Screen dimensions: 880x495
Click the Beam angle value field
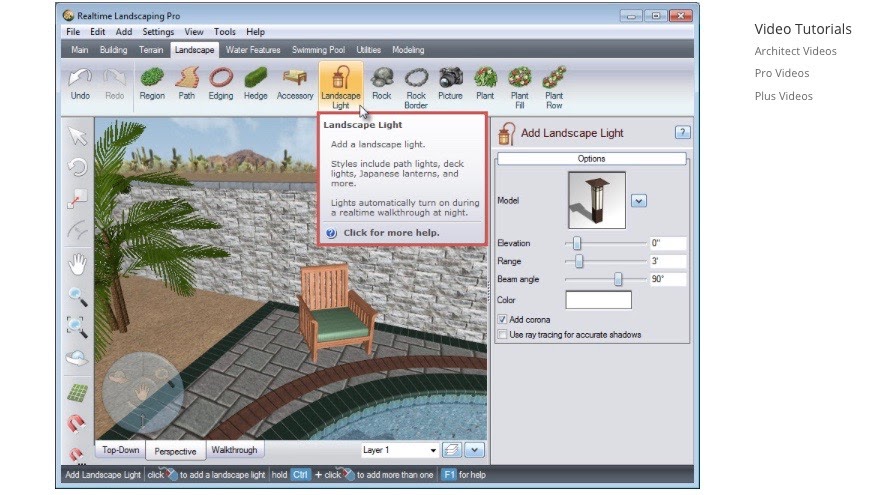point(668,279)
